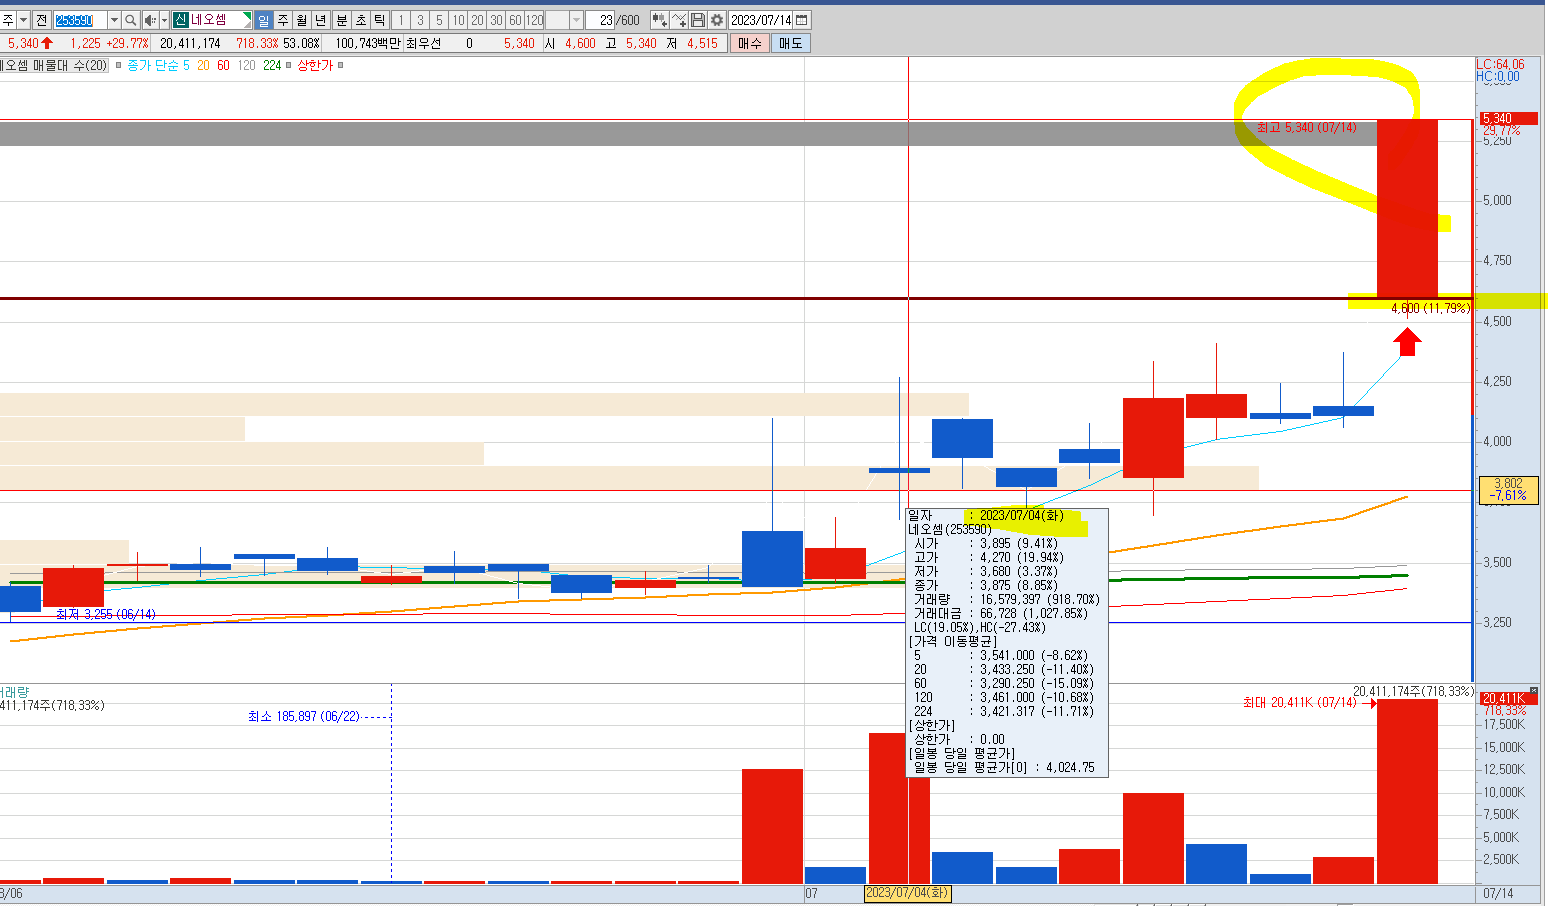Click the 최고 5,340 (07/14) high label
The height and width of the screenshot is (906, 1548).
[1307, 127]
